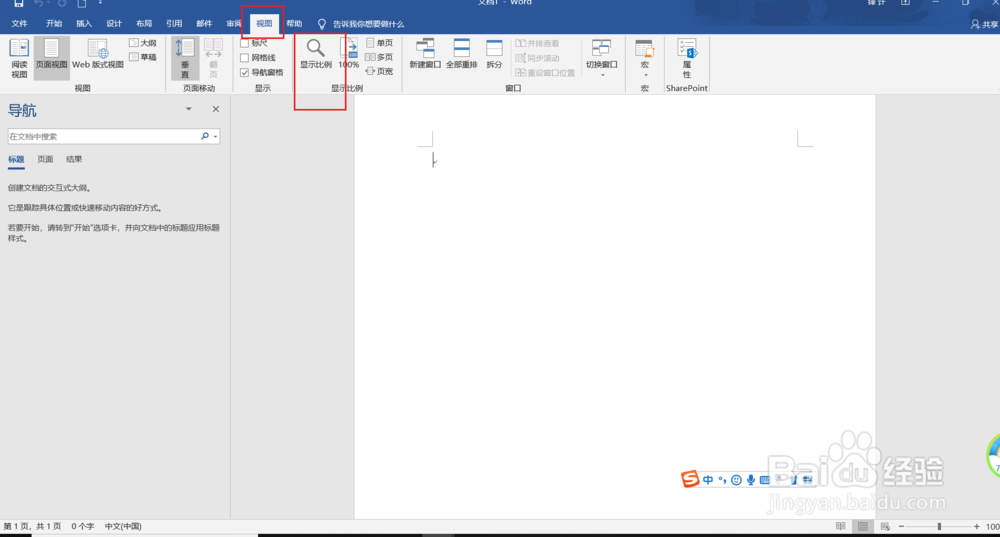
Task: Click the zoom in plus button
Action: (976, 526)
